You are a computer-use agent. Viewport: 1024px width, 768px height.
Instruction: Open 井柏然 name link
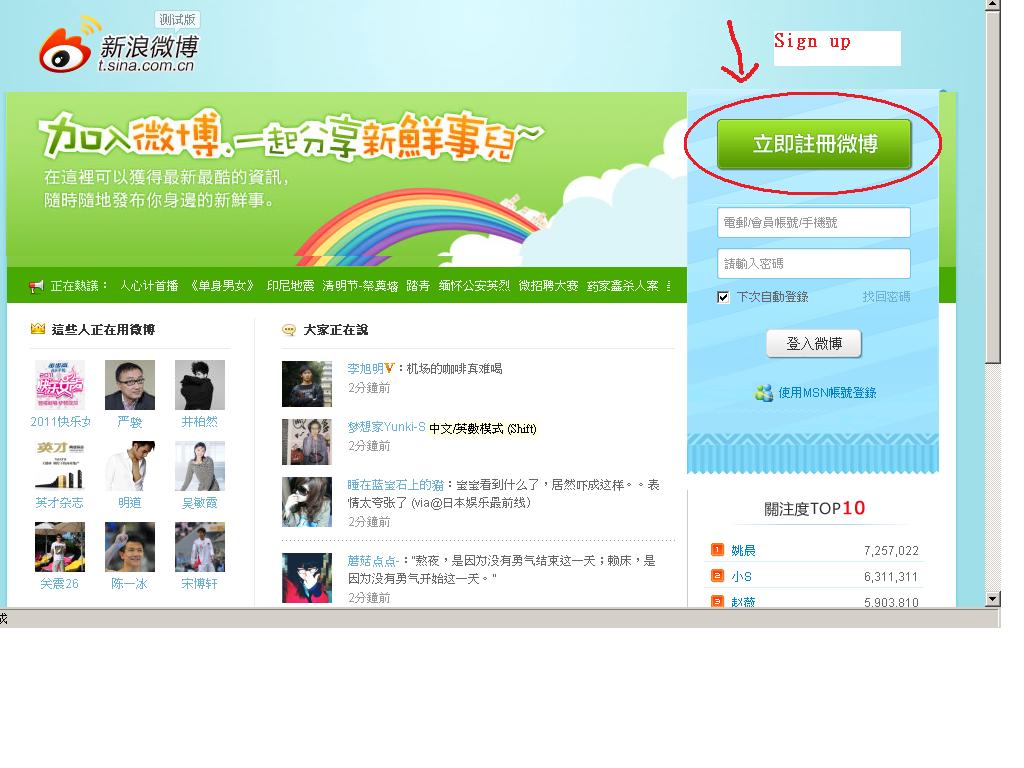point(199,422)
